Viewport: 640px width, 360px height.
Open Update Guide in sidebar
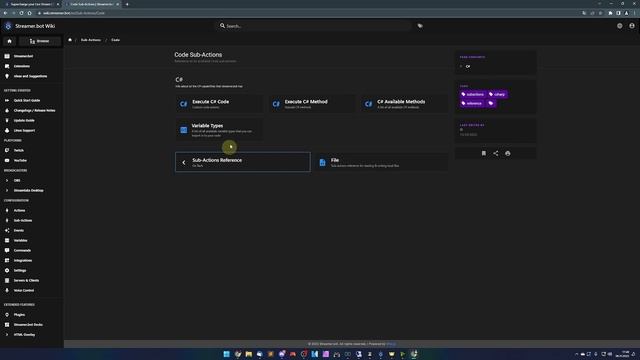pos(31,120)
